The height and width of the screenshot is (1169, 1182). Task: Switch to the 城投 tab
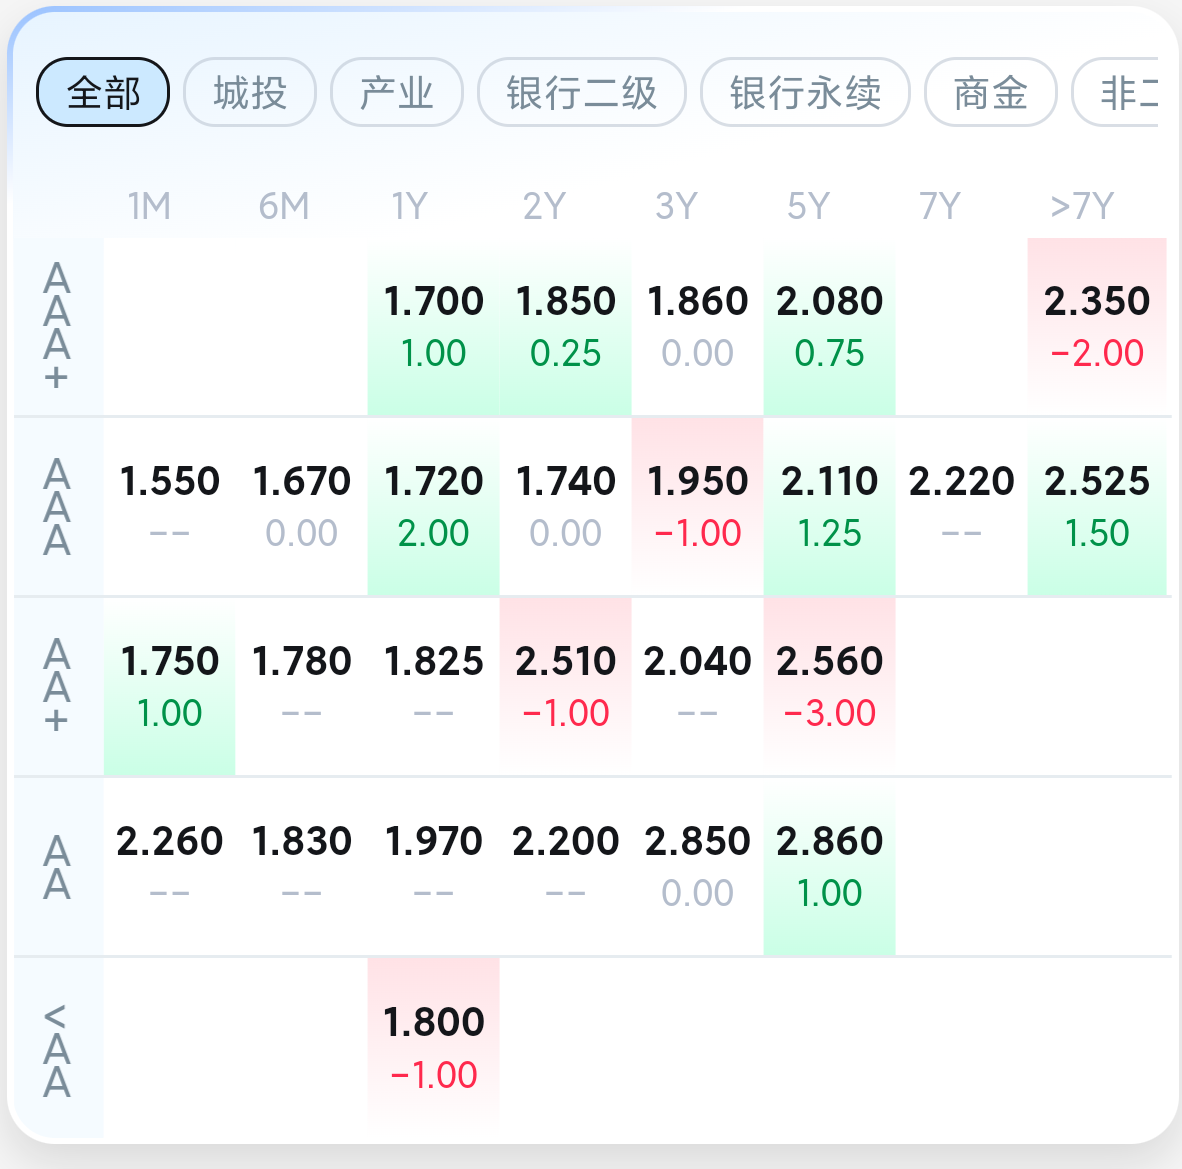(x=250, y=93)
